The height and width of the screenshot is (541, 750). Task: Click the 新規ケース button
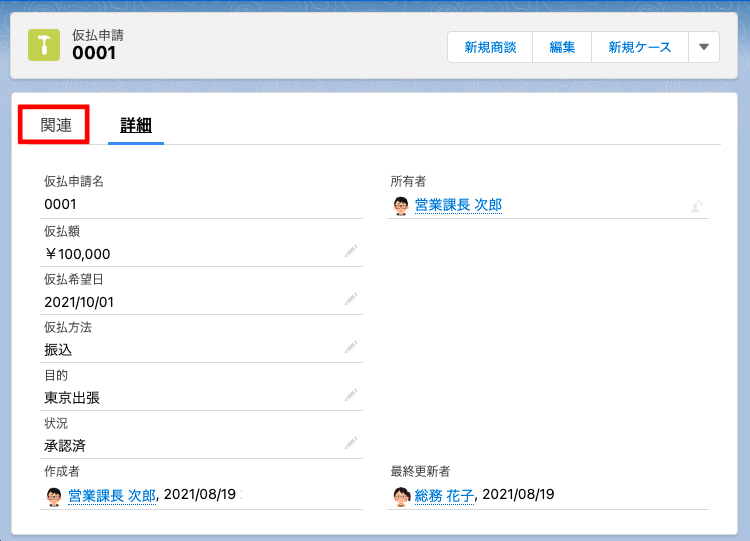639,47
